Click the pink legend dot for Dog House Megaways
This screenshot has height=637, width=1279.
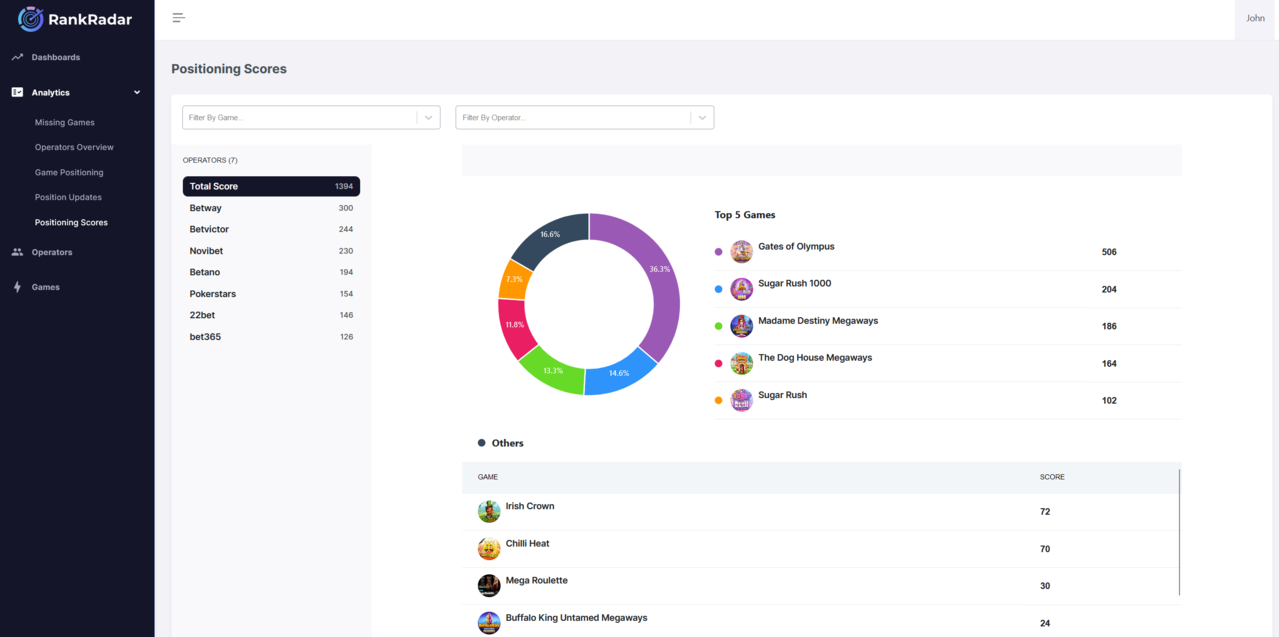[x=718, y=363]
